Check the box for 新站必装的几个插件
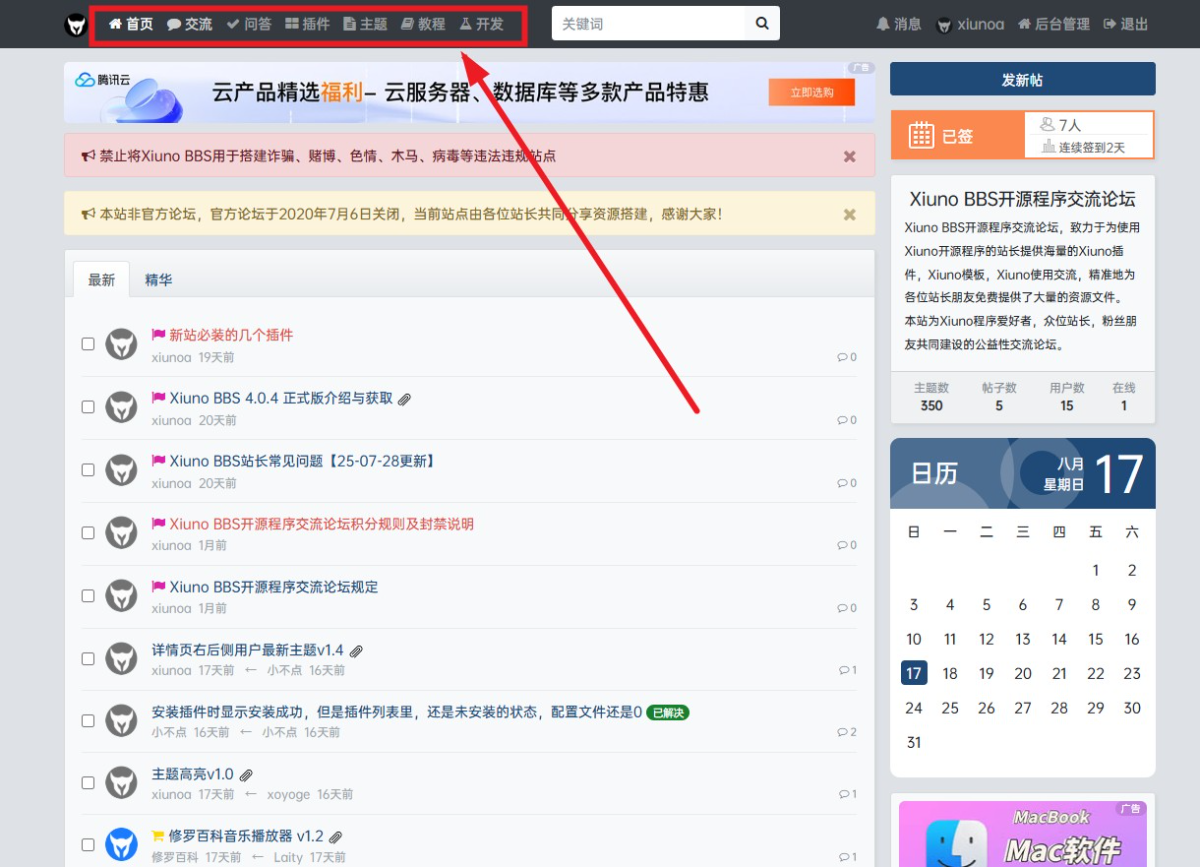Image resolution: width=1200 pixels, height=867 pixels. pyautogui.click(x=88, y=344)
